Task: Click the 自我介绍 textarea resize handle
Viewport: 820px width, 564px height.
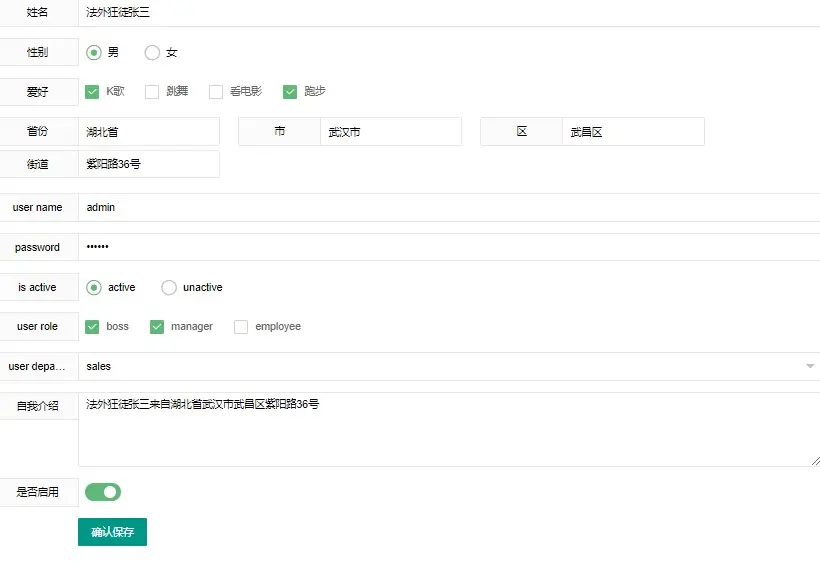Action: (815, 461)
